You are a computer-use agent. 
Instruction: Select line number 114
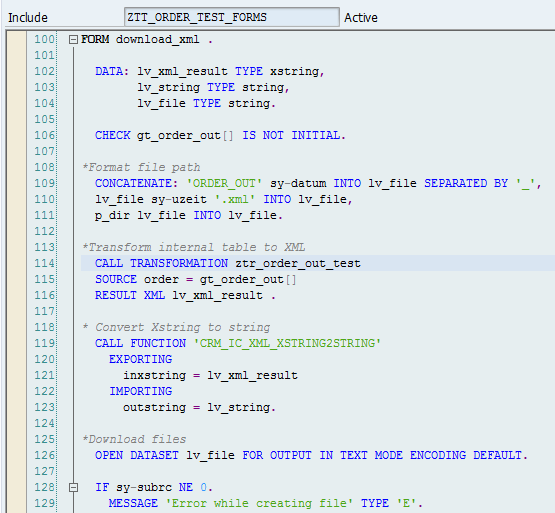point(44,263)
